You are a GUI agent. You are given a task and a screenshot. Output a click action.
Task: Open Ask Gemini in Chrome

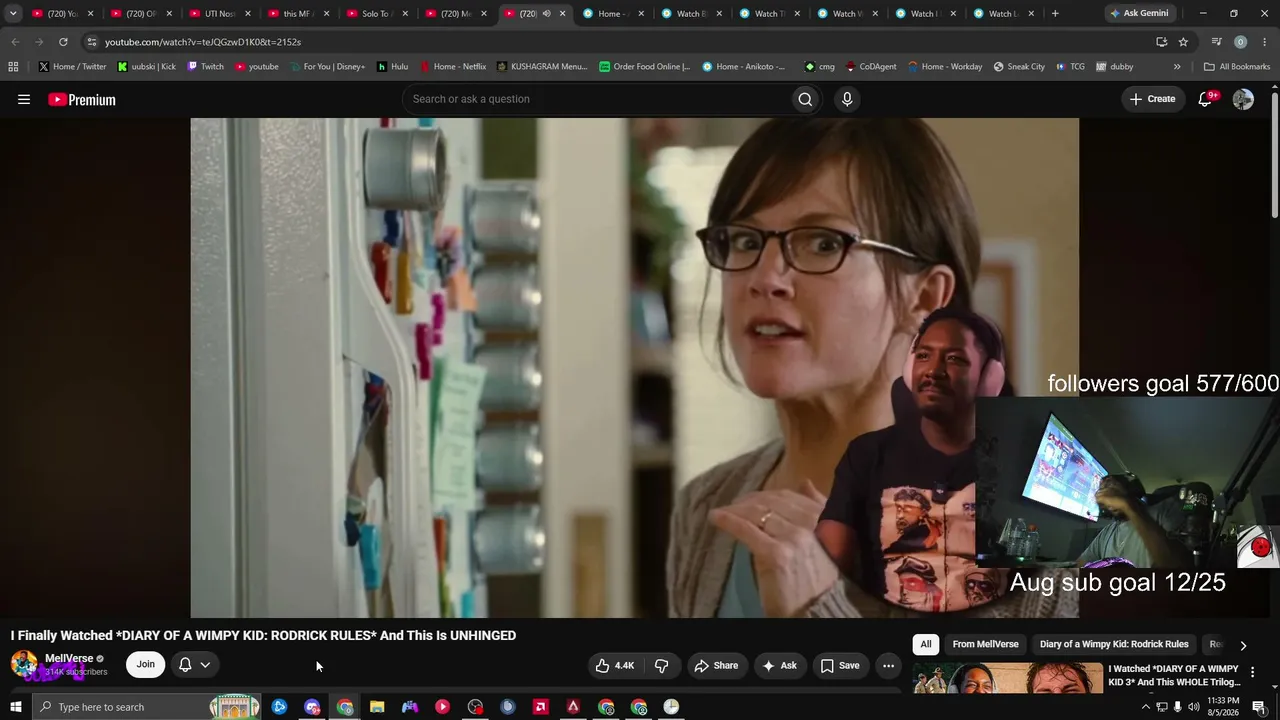click(1139, 14)
